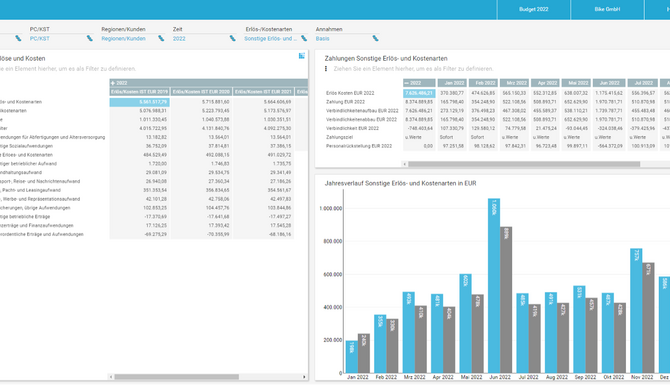
Task: Select cell 5.664.606,69
Action: (263, 102)
